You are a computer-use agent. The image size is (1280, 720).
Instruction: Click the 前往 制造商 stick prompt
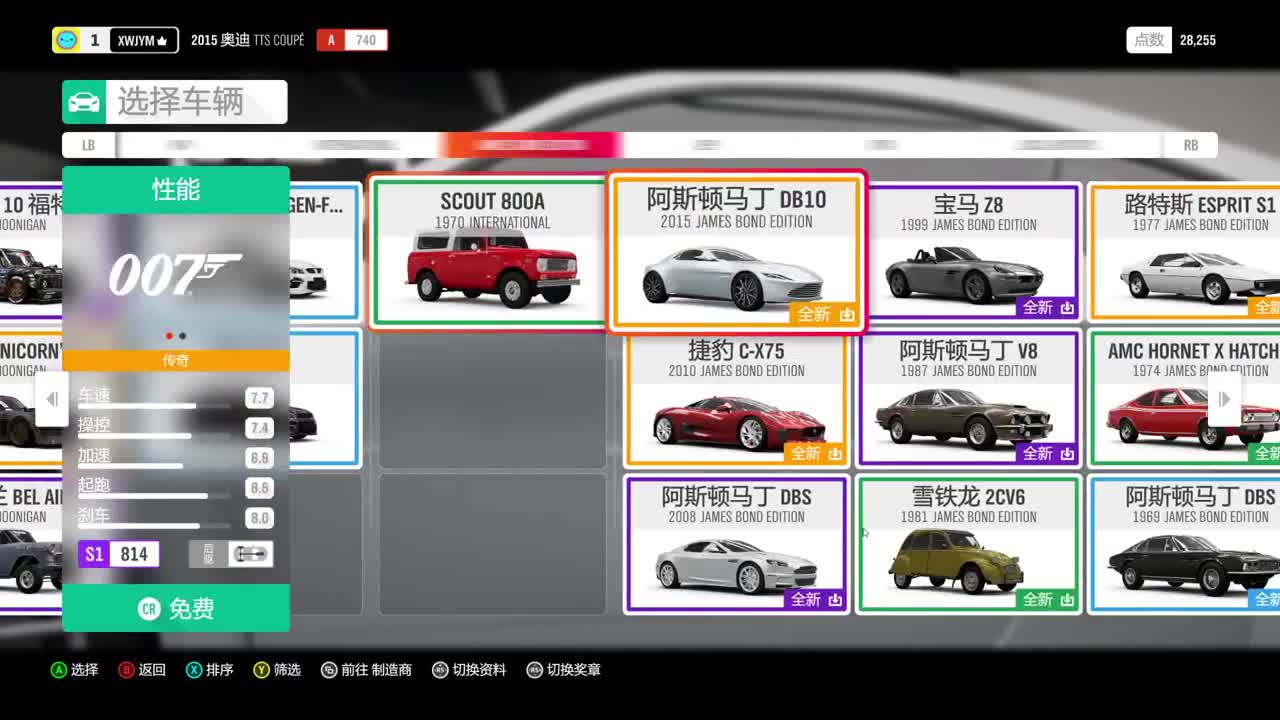[366, 670]
